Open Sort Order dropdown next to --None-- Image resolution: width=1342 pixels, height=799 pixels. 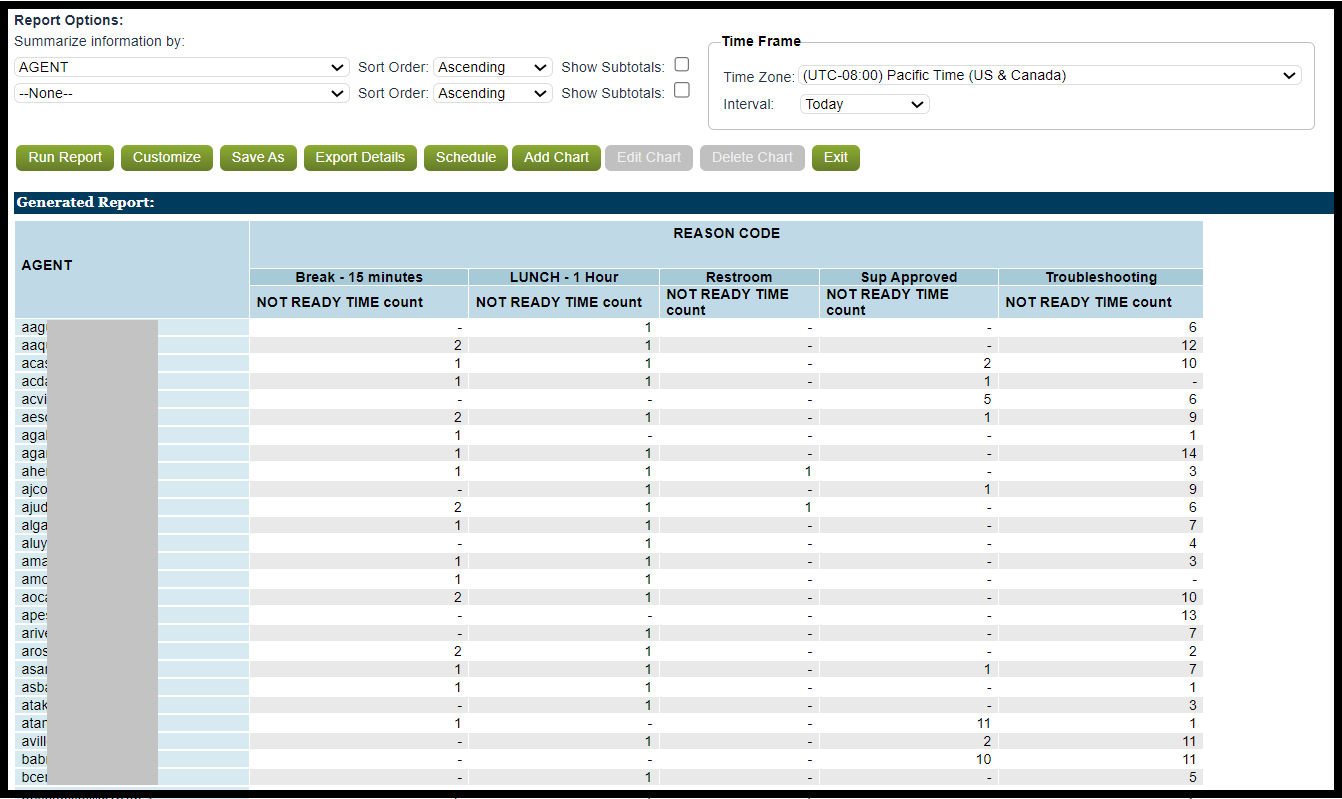click(493, 93)
